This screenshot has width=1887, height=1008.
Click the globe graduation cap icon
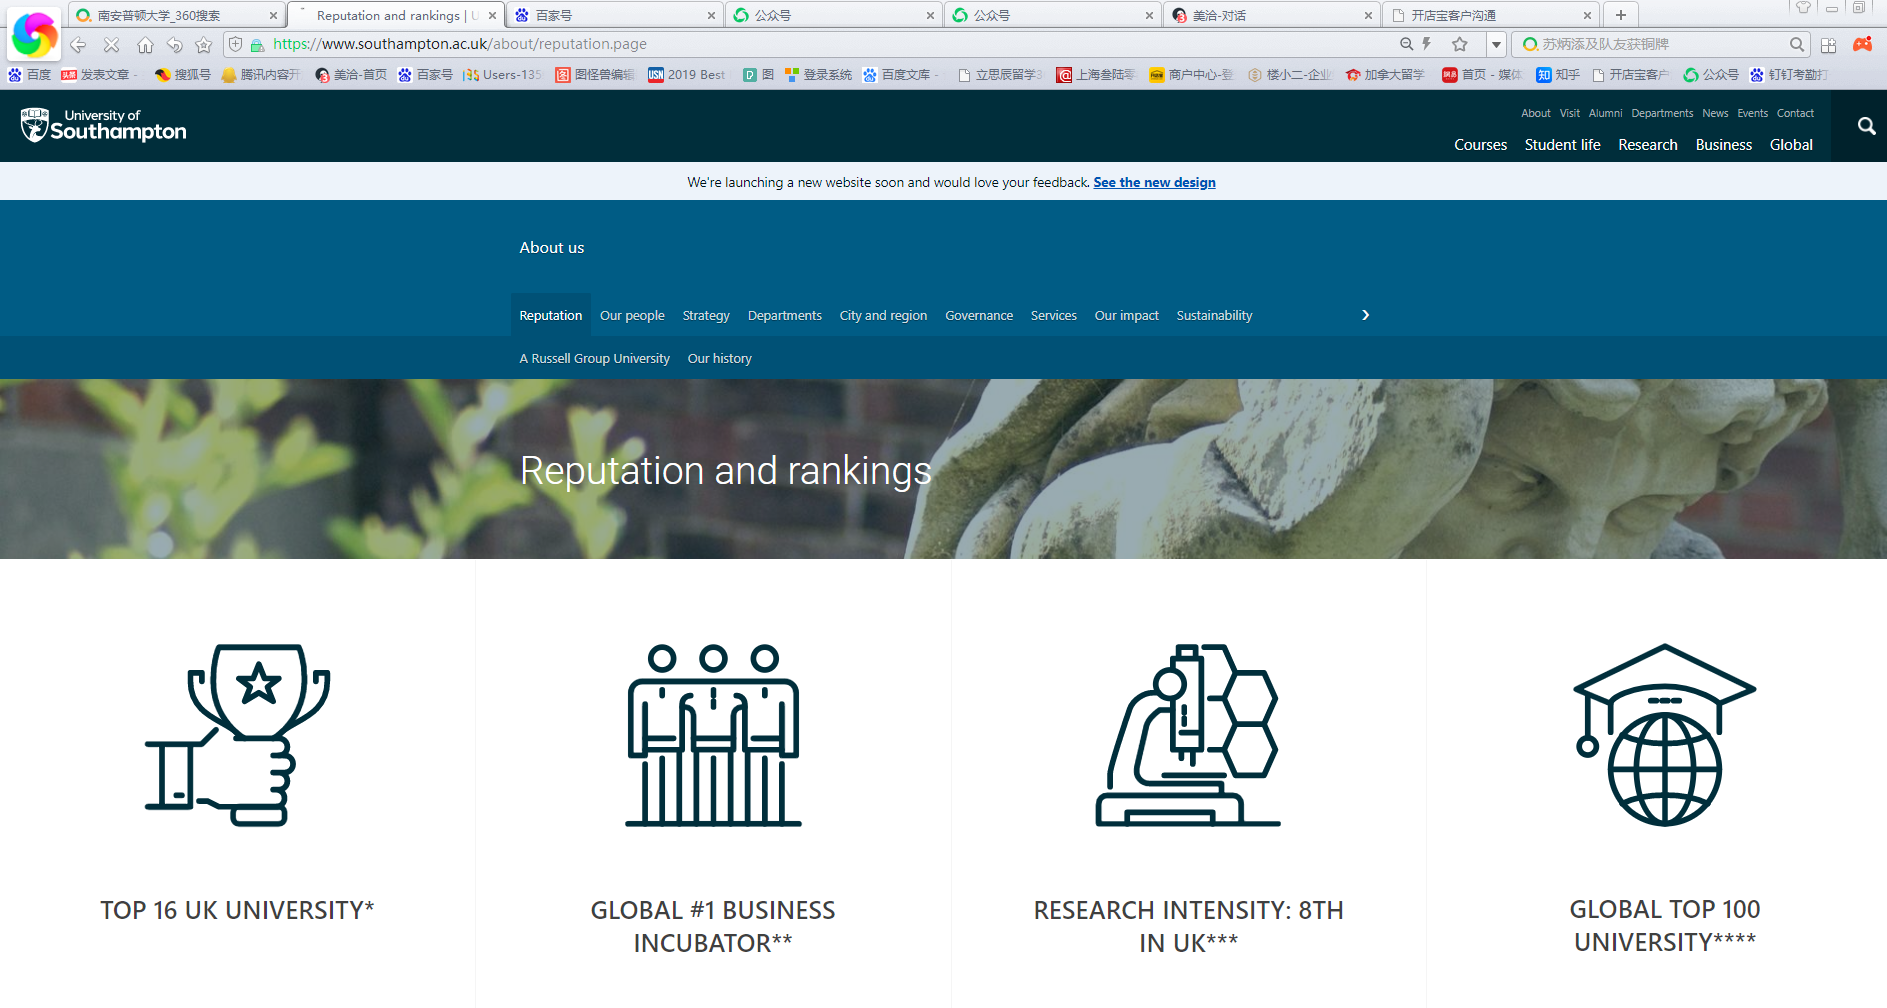[1664, 735]
